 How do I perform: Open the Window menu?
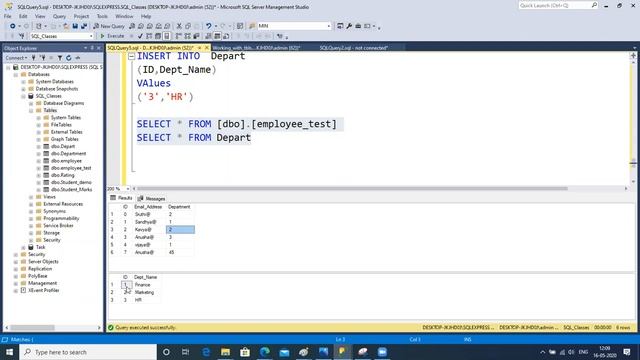[x=124, y=16]
